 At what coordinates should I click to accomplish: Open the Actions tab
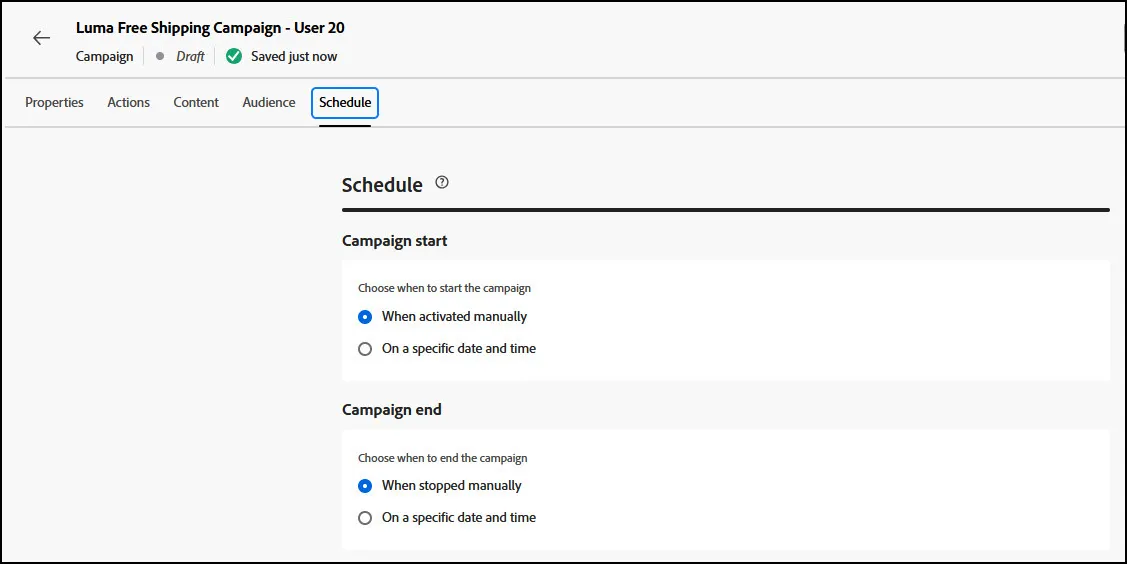pyautogui.click(x=129, y=102)
